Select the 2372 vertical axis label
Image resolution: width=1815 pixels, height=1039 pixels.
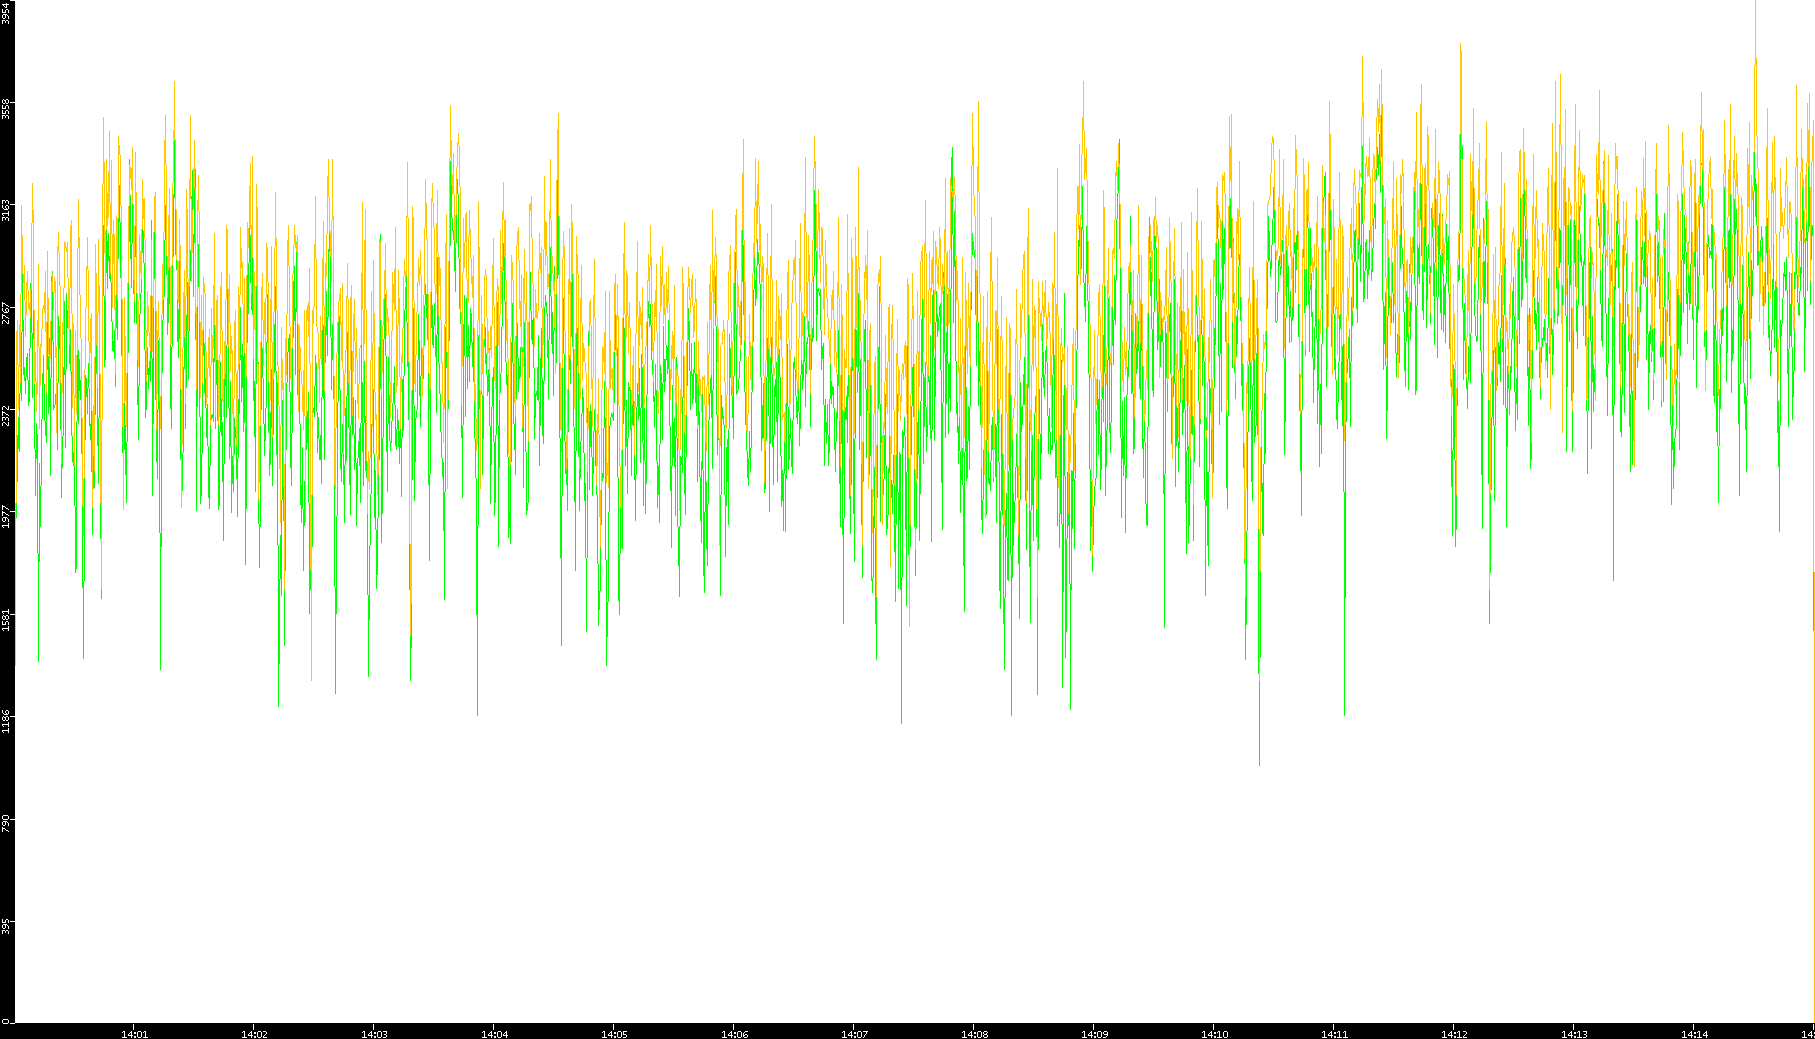click(6, 414)
